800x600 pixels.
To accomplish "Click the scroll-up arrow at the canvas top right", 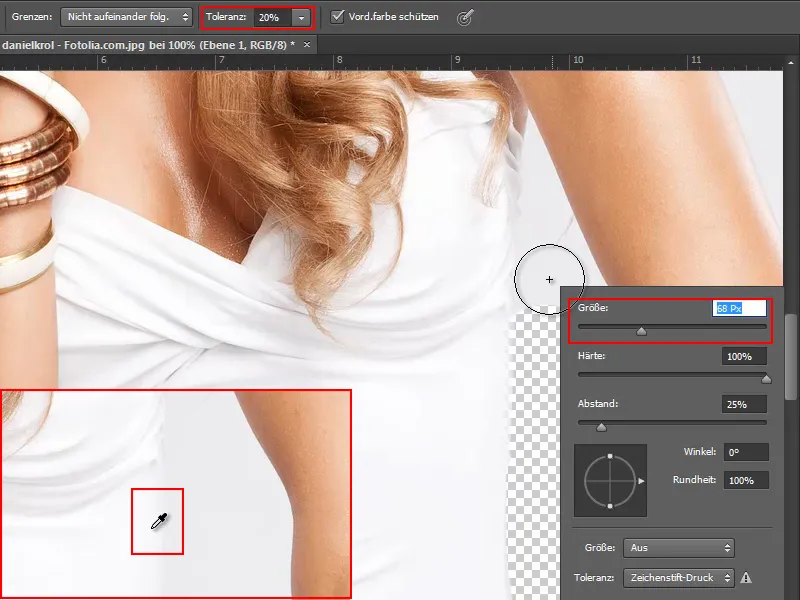I will tap(791, 63).
